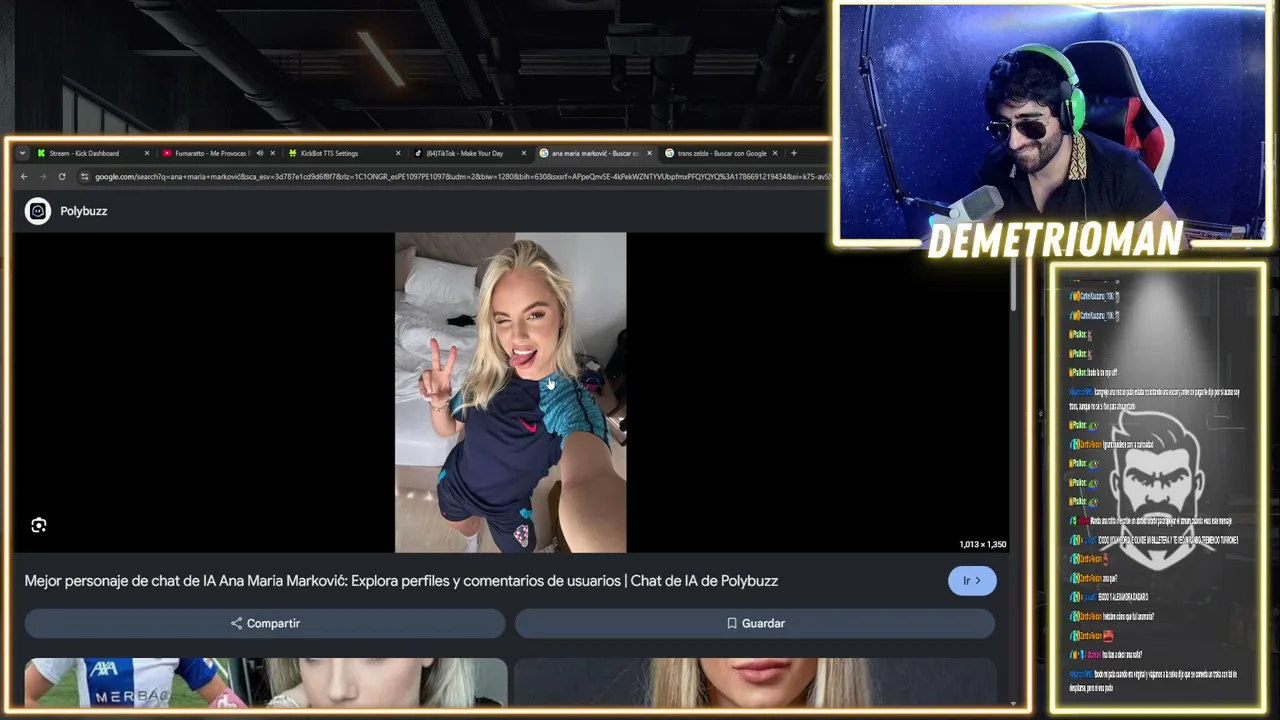Viewport: 1280px width, 720px height.
Task: Close the KickBot TTS Settings tab
Action: (x=398, y=153)
